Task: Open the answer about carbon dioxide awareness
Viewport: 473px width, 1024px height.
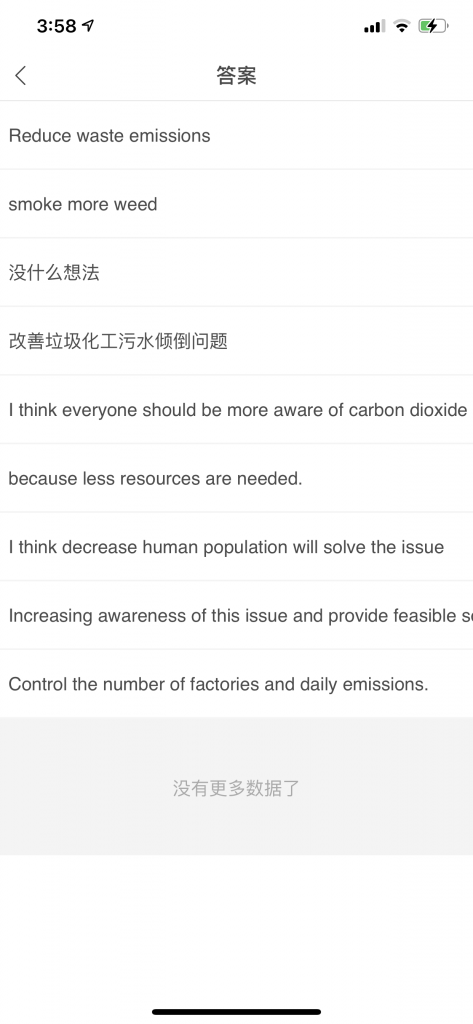Action: tap(236, 409)
